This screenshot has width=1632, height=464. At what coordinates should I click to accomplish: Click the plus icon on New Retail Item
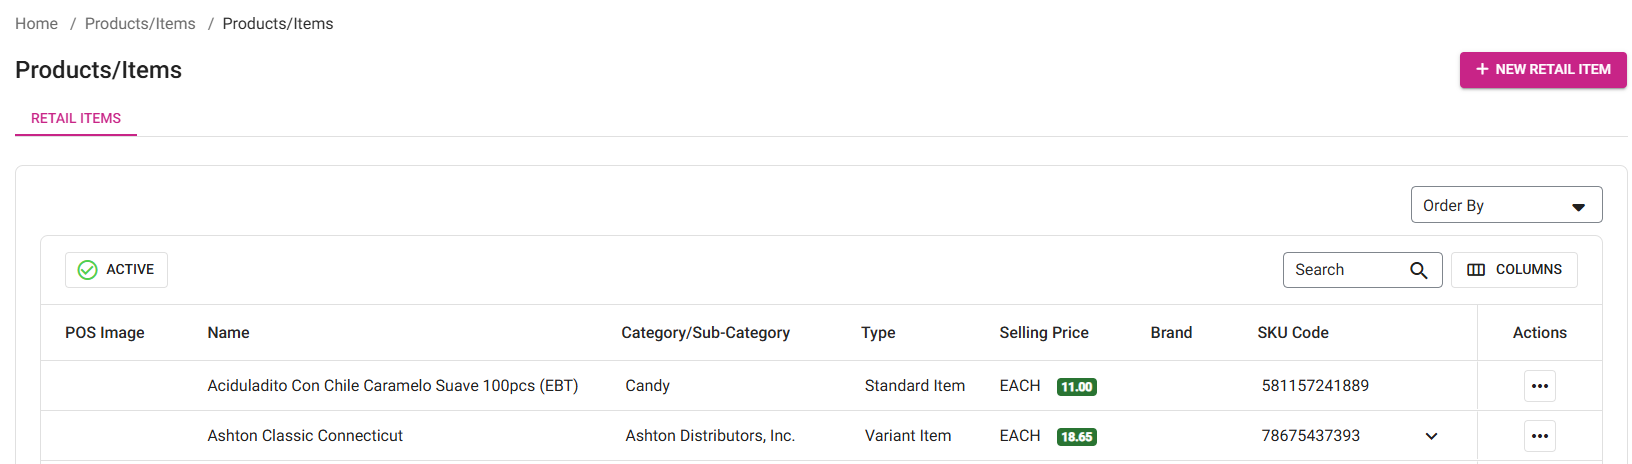click(x=1482, y=69)
